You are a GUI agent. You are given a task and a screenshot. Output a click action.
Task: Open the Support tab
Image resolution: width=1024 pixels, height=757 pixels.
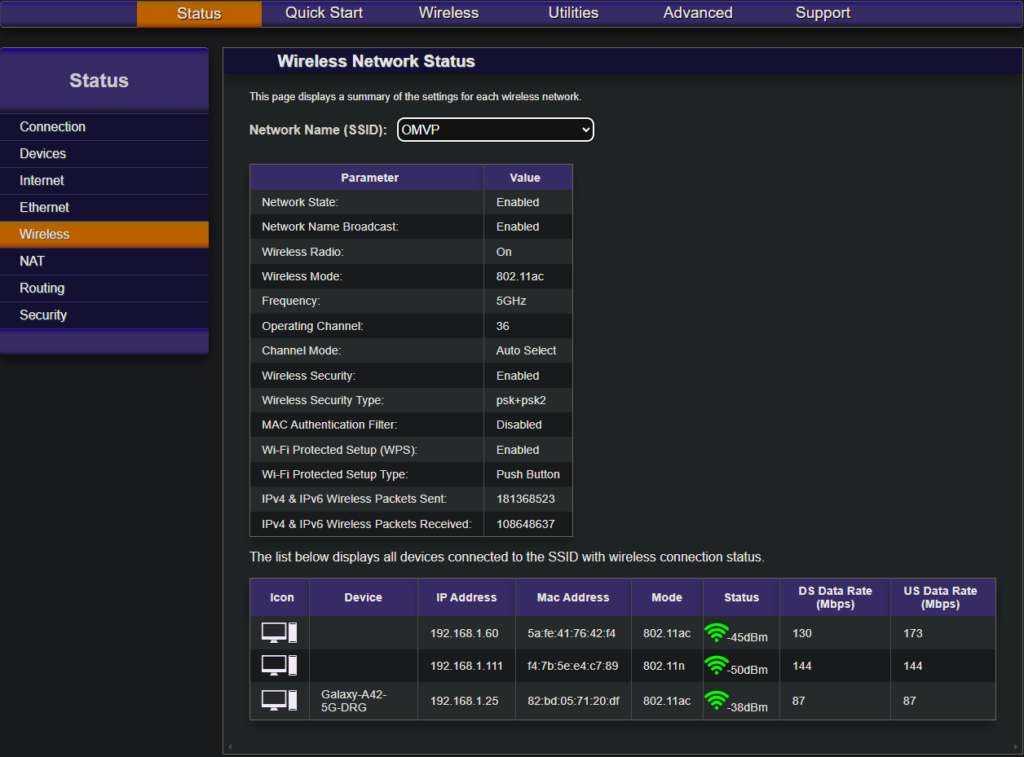pos(822,13)
